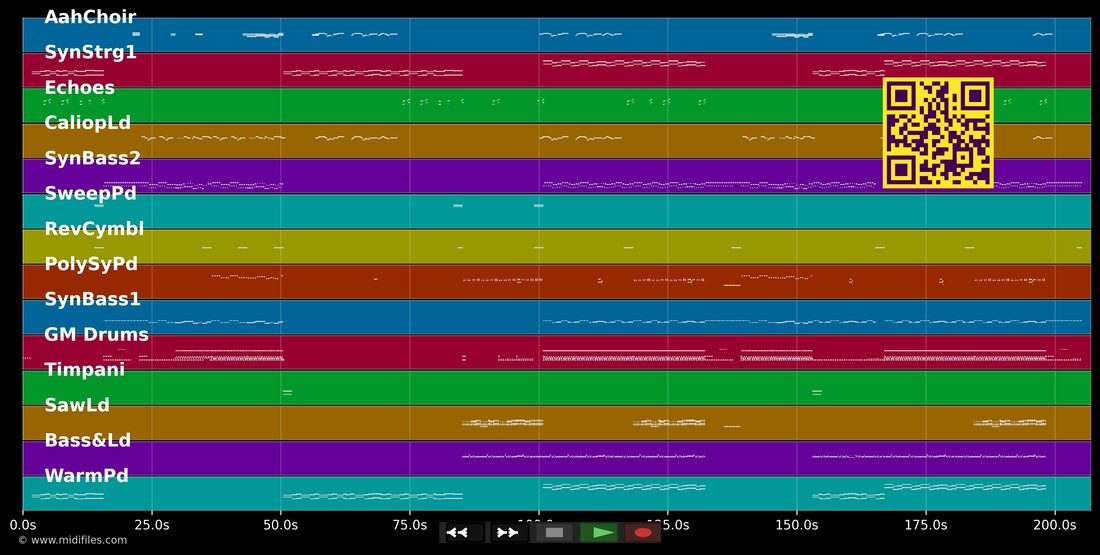
Task: Click the 75.0s time axis label
Action: (410, 524)
